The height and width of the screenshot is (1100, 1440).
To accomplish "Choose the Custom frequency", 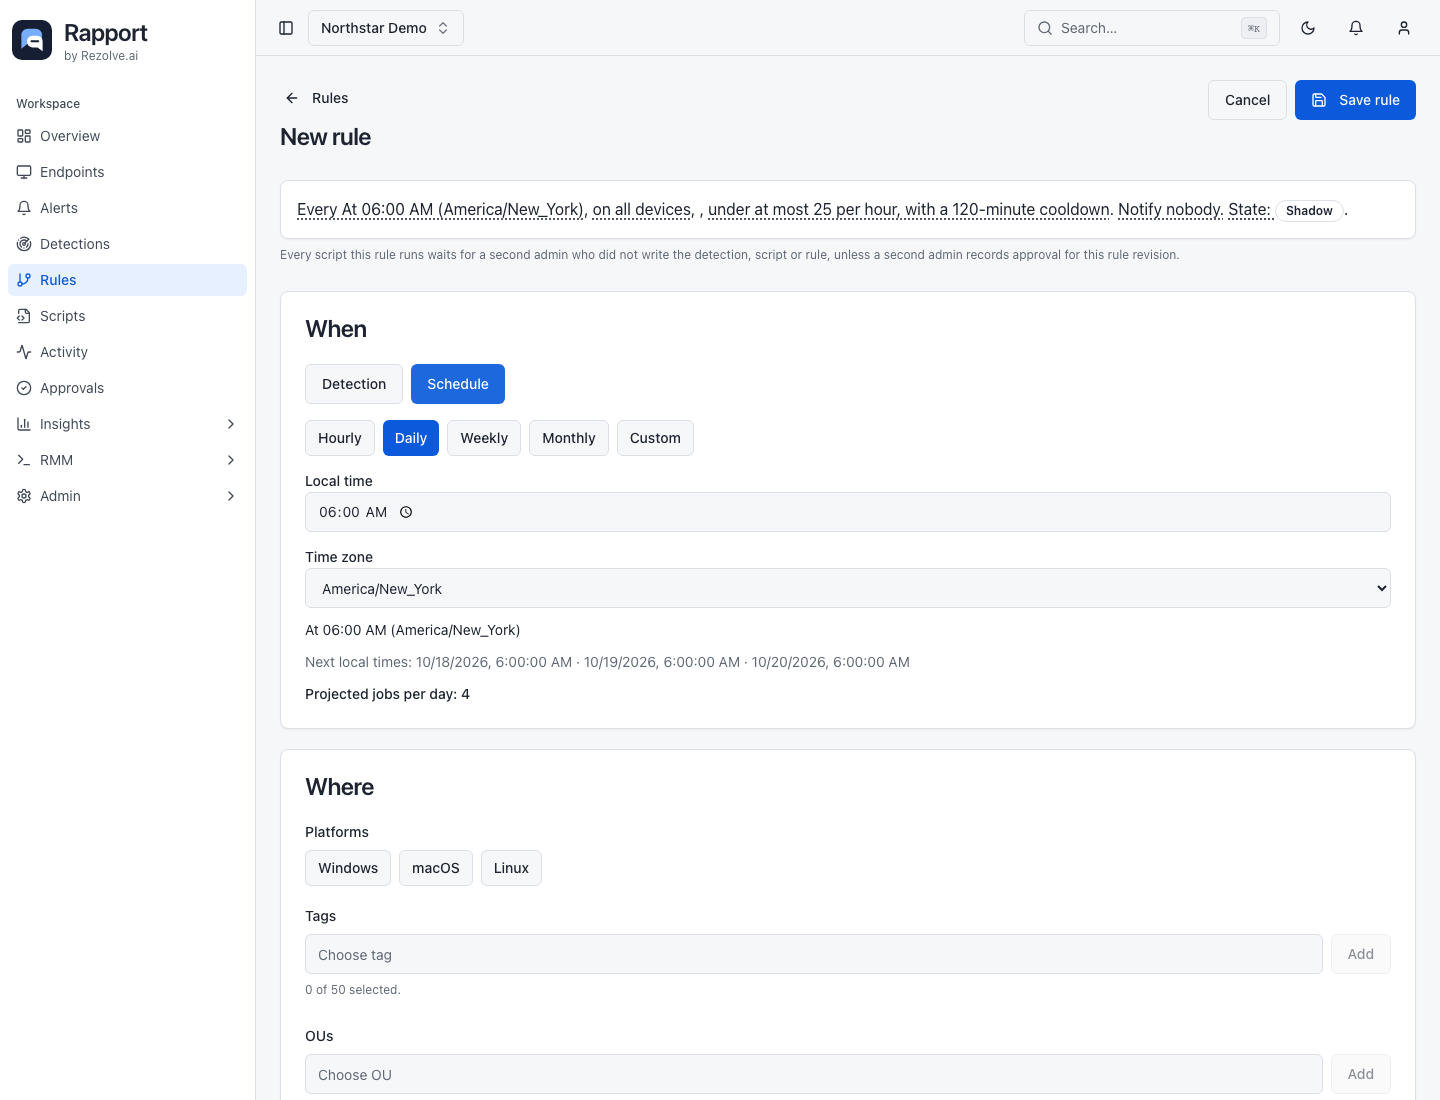I will pyautogui.click(x=655, y=438).
